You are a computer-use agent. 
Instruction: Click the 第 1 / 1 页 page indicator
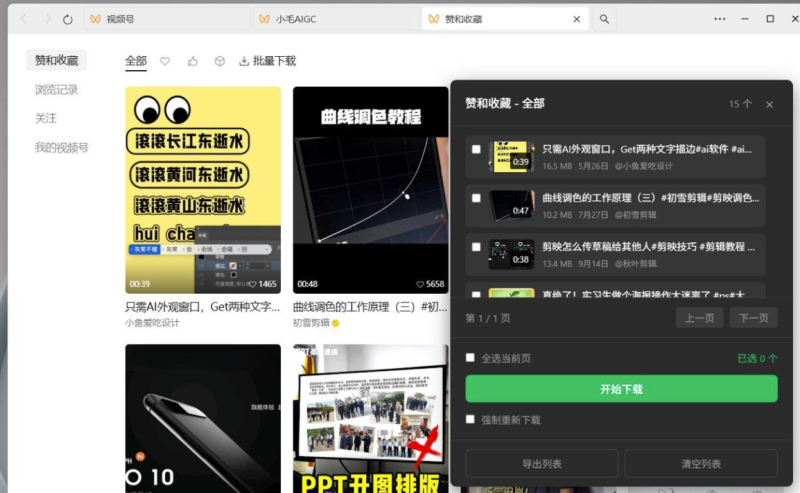click(x=488, y=318)
